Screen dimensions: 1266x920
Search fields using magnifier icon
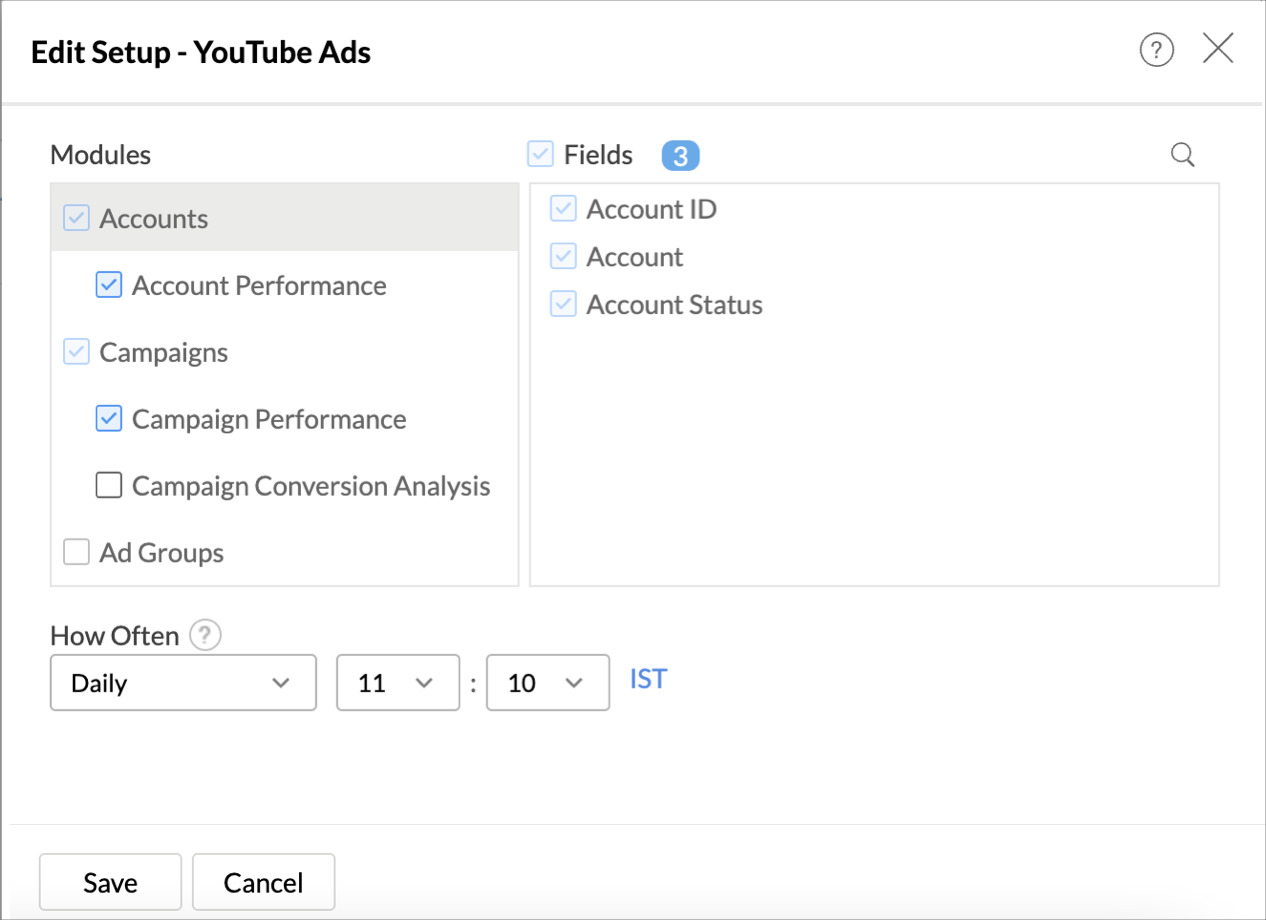pos(1182,155)
